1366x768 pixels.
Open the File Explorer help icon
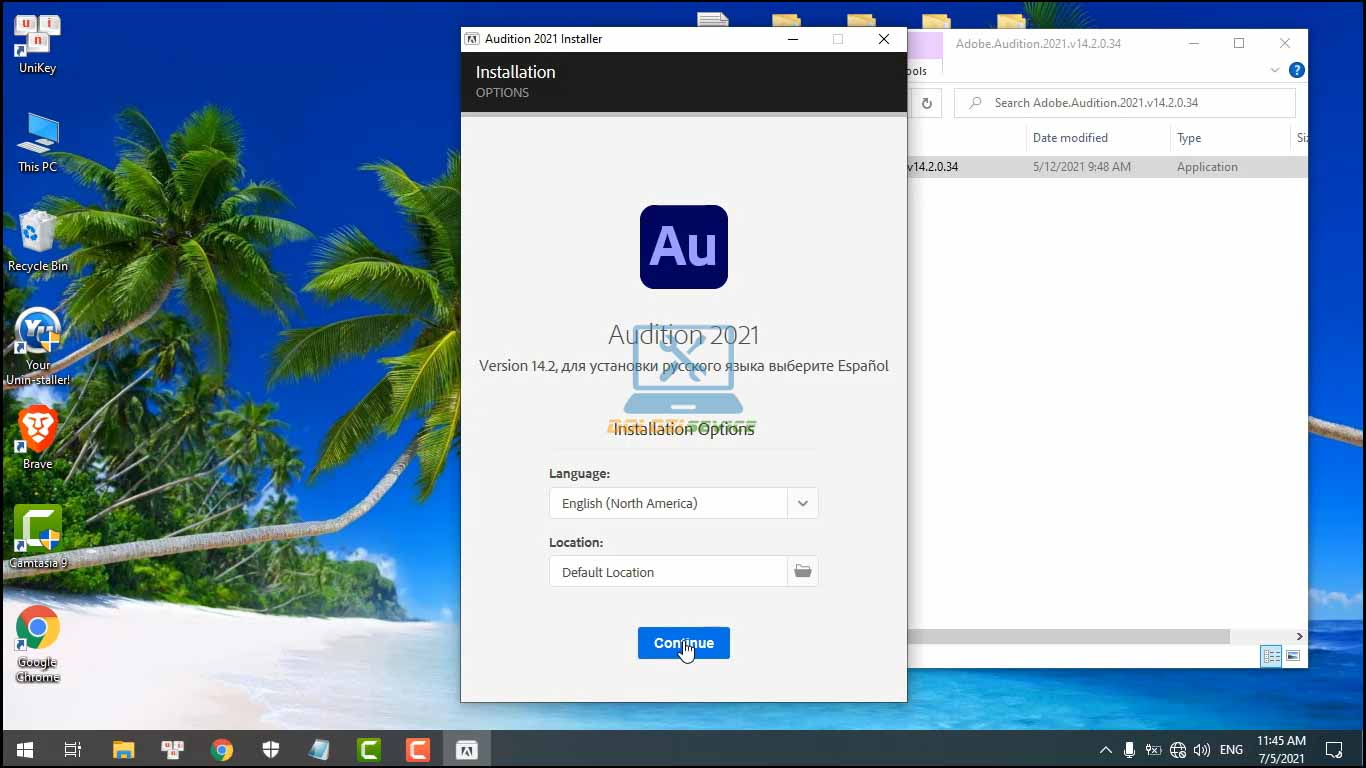[1296, 70]
